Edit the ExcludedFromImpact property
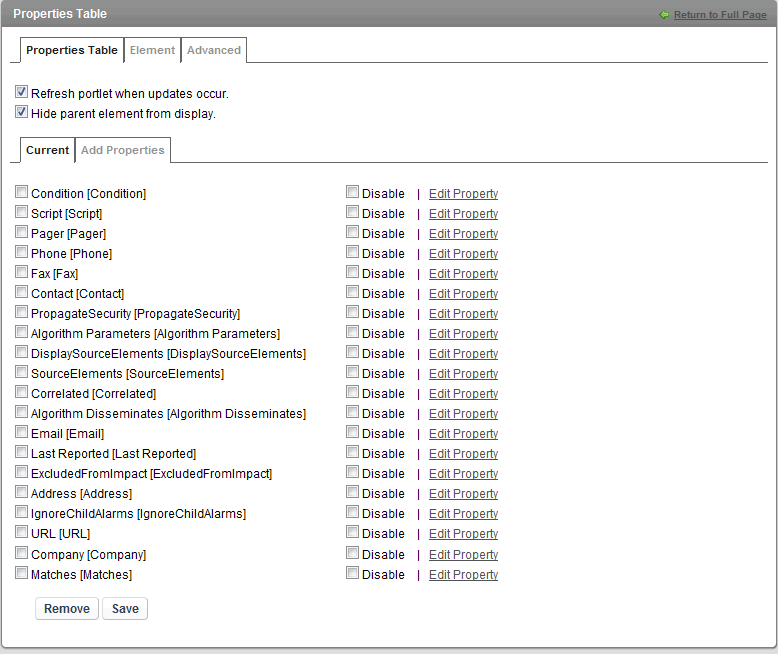Screen dimensions: 778x654 click(463, 473)
